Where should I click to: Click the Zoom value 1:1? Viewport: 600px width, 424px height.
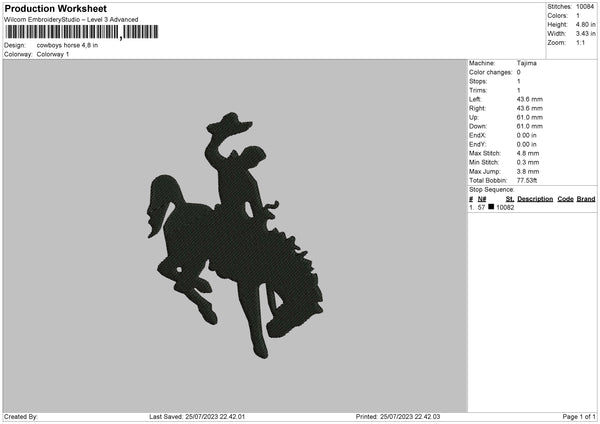(580, 42)
